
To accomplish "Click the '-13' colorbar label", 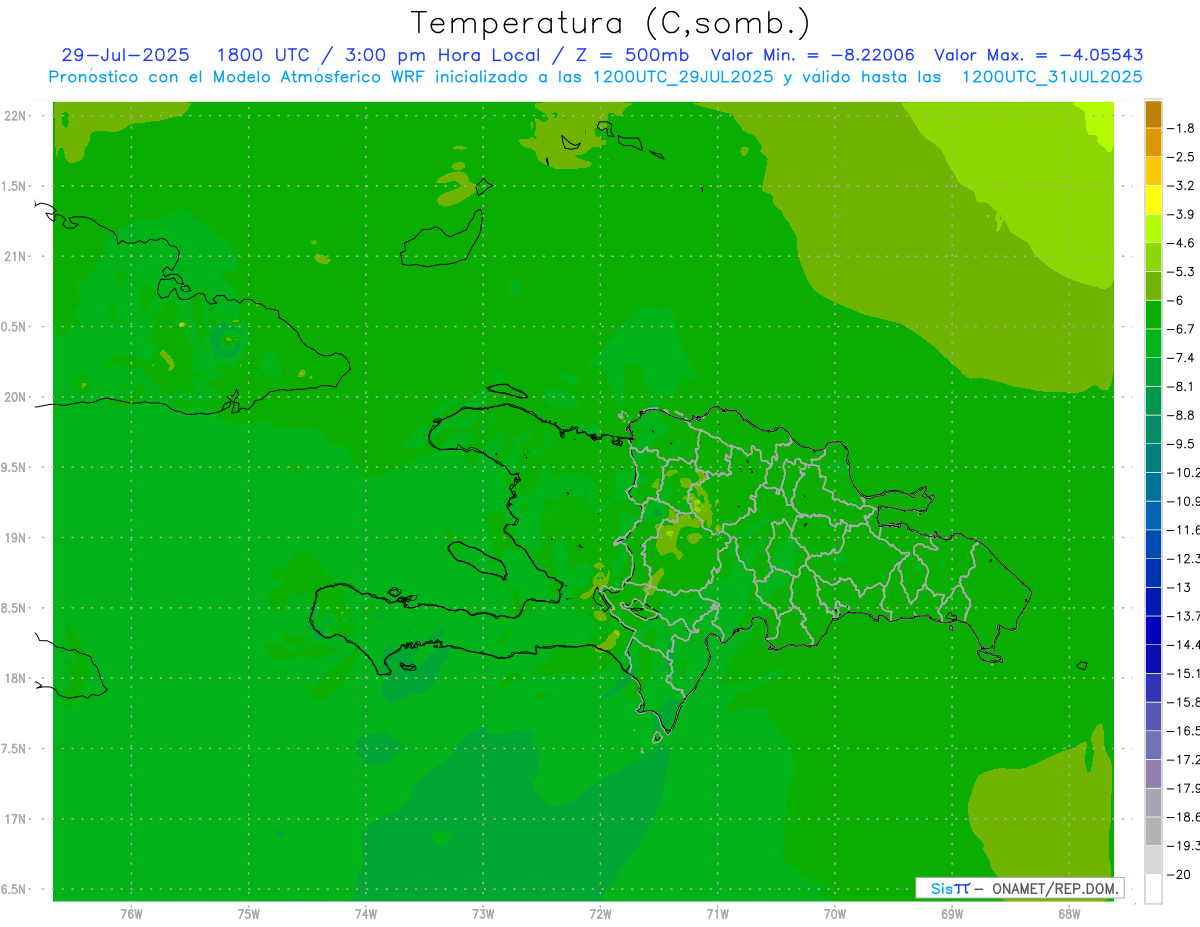I will 1178,586.
